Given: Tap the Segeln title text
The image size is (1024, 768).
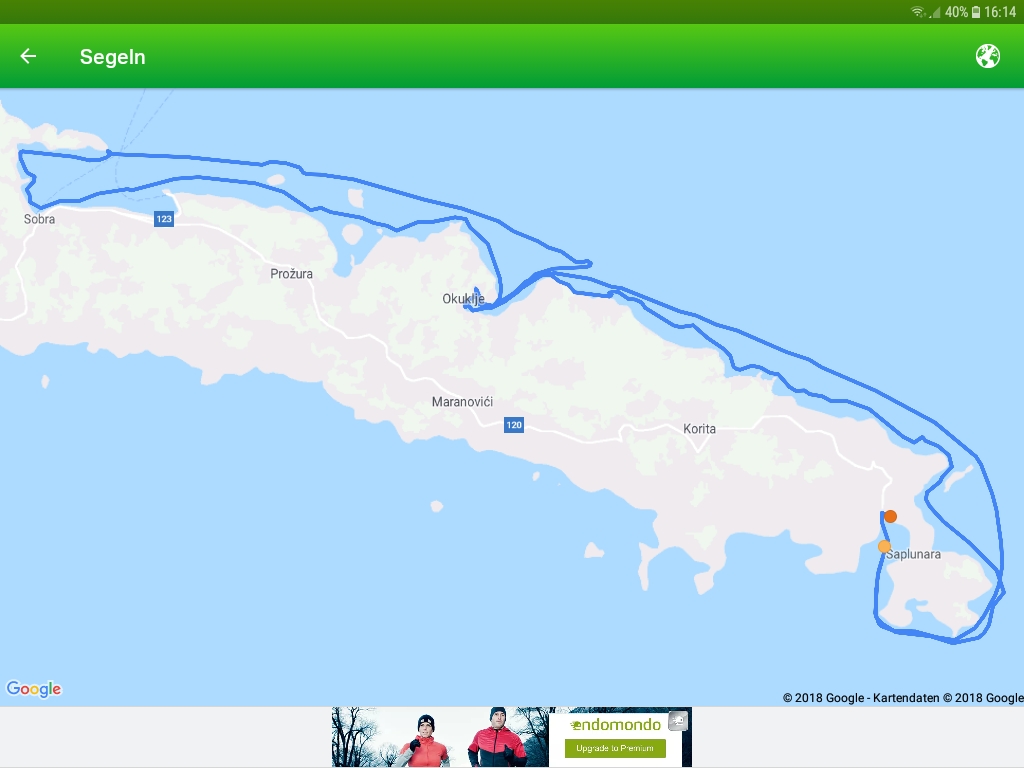Looking at the screenshot, I should coord(113,57).
